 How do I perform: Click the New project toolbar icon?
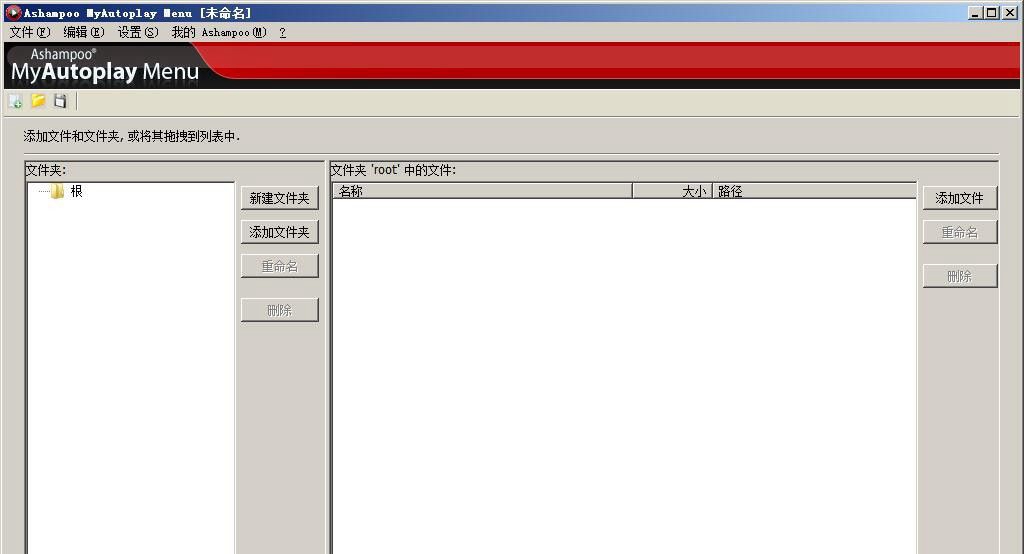[x=15, y=101]
